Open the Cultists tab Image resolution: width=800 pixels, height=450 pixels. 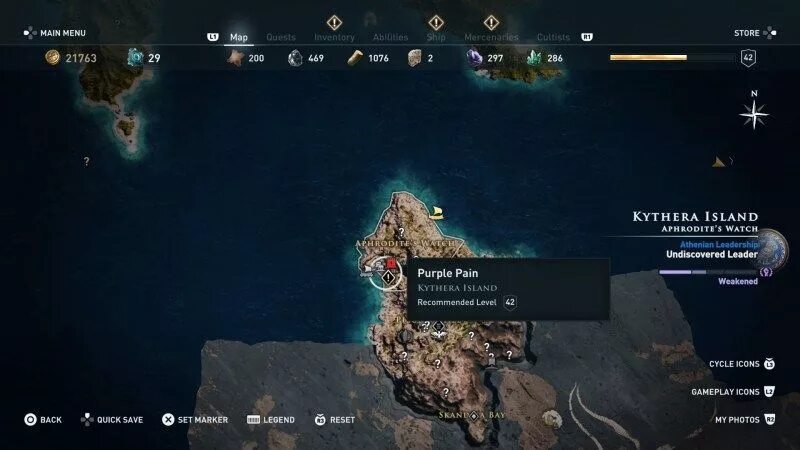tap(553, 37)
